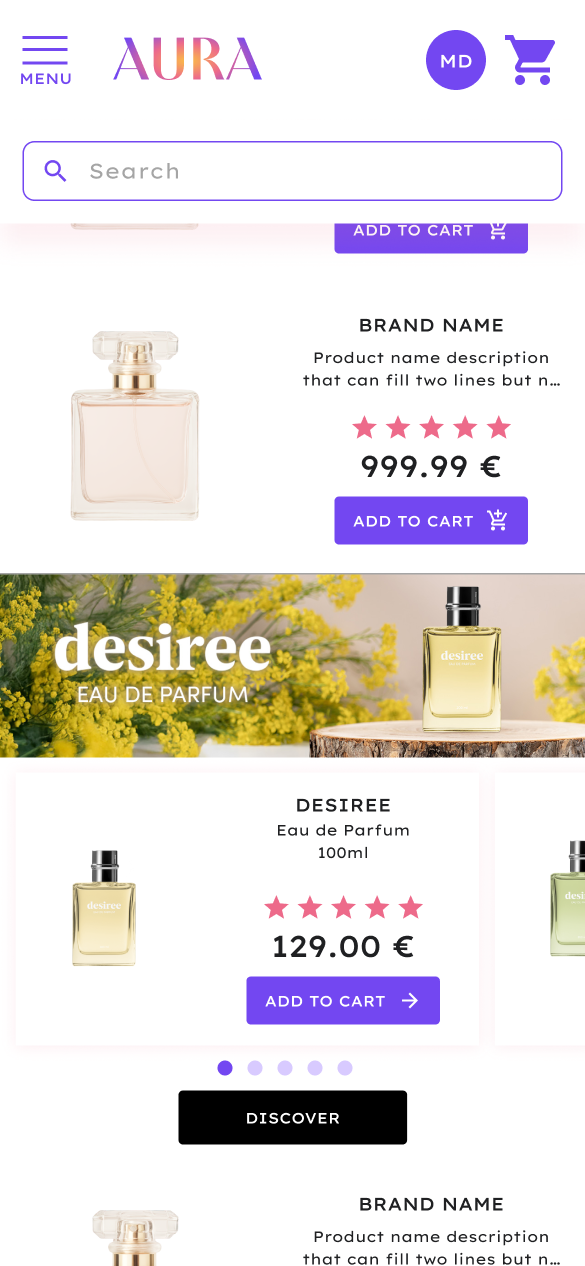This screenshot has height=1266, width=585.
Task: Select the third carousel dot
Action: tap(285, 1068)
